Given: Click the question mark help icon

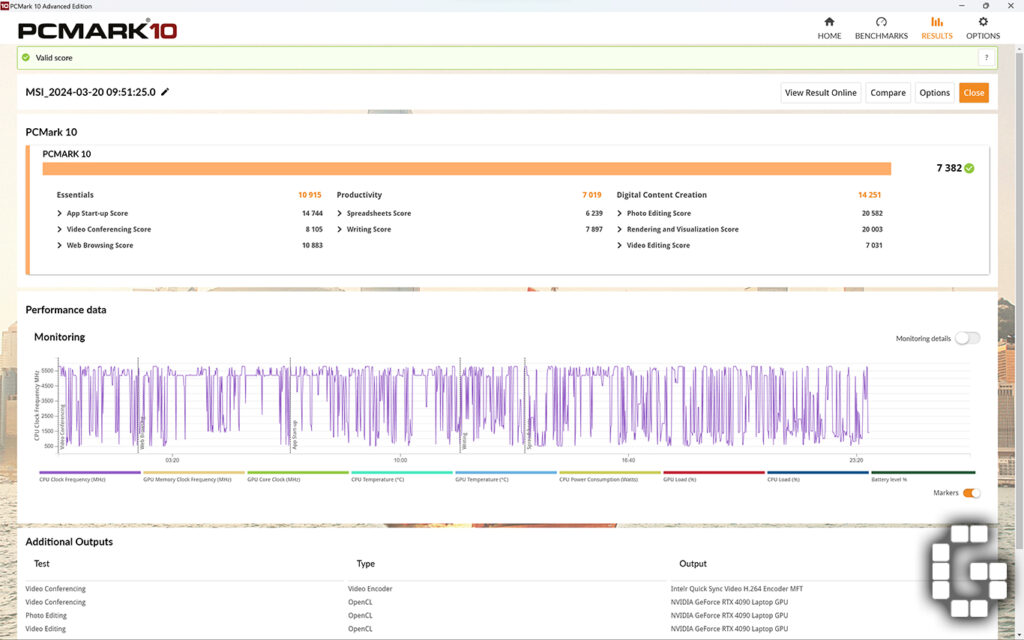Looking at the screenshot, I should [986, 57].
